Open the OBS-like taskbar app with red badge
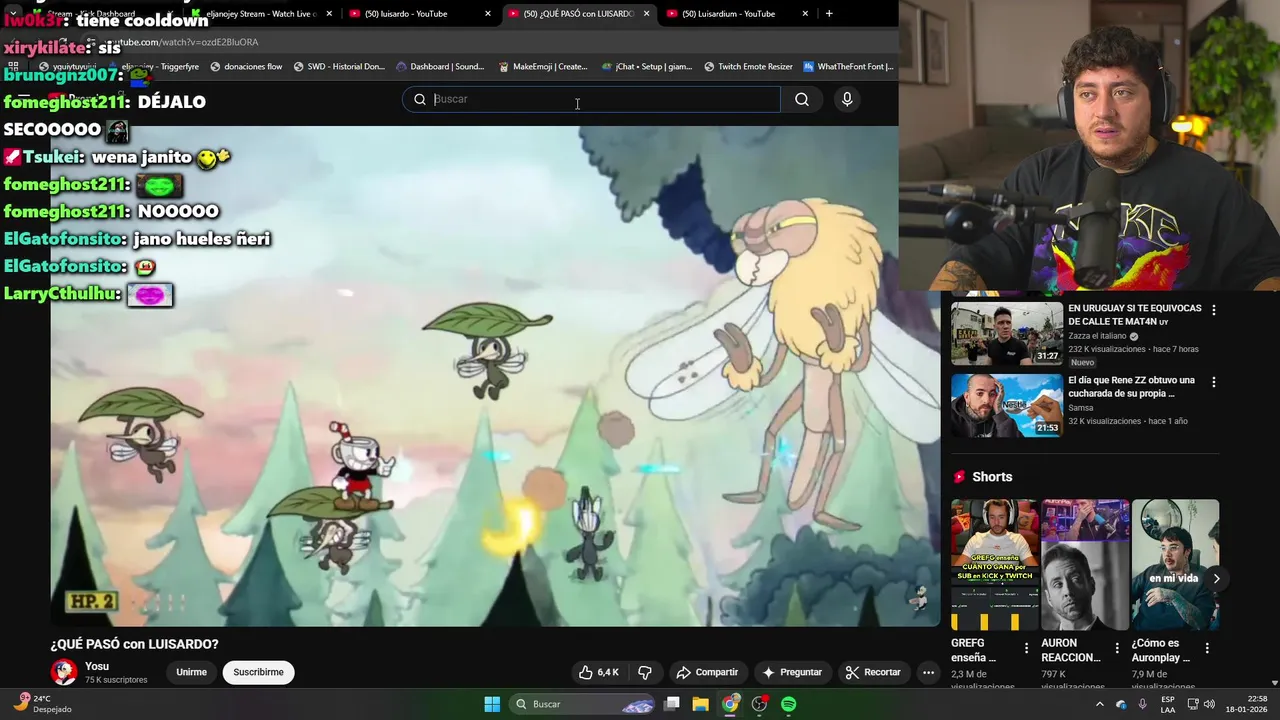1280x720 pixels. tap(760, 704)
